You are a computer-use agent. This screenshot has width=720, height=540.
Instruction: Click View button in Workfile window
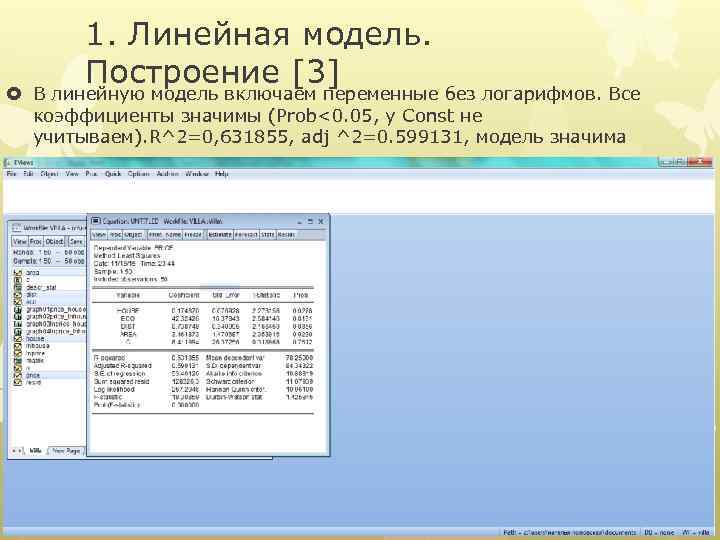[x=20, y=242]
